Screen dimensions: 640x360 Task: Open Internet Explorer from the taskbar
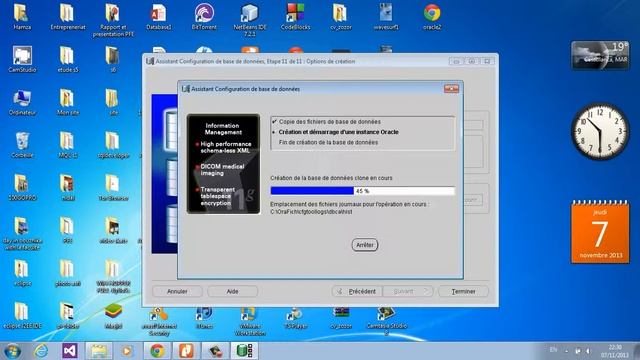coord(41,351)
